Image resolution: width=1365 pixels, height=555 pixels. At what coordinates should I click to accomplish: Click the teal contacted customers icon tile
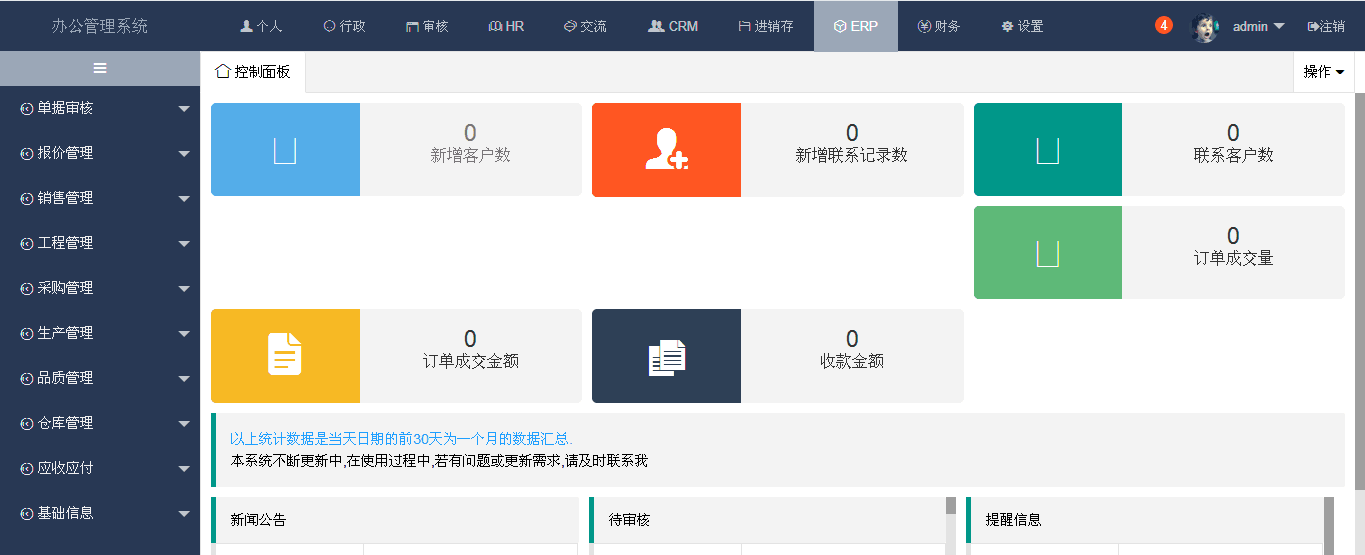pyautogui.click(x=1047, y=150)
